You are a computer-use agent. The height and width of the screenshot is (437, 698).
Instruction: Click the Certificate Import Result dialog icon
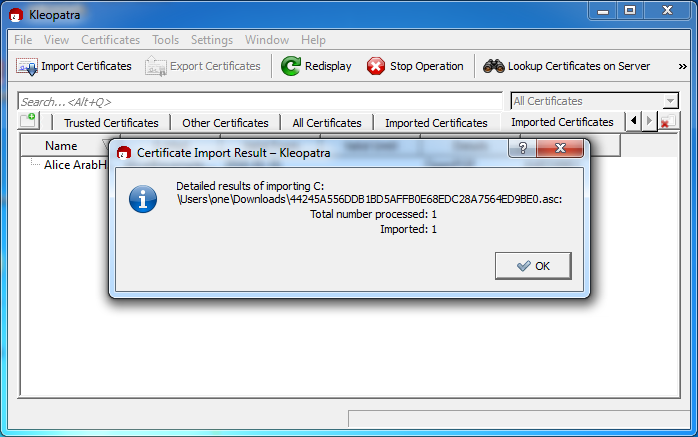click(124, 153)
